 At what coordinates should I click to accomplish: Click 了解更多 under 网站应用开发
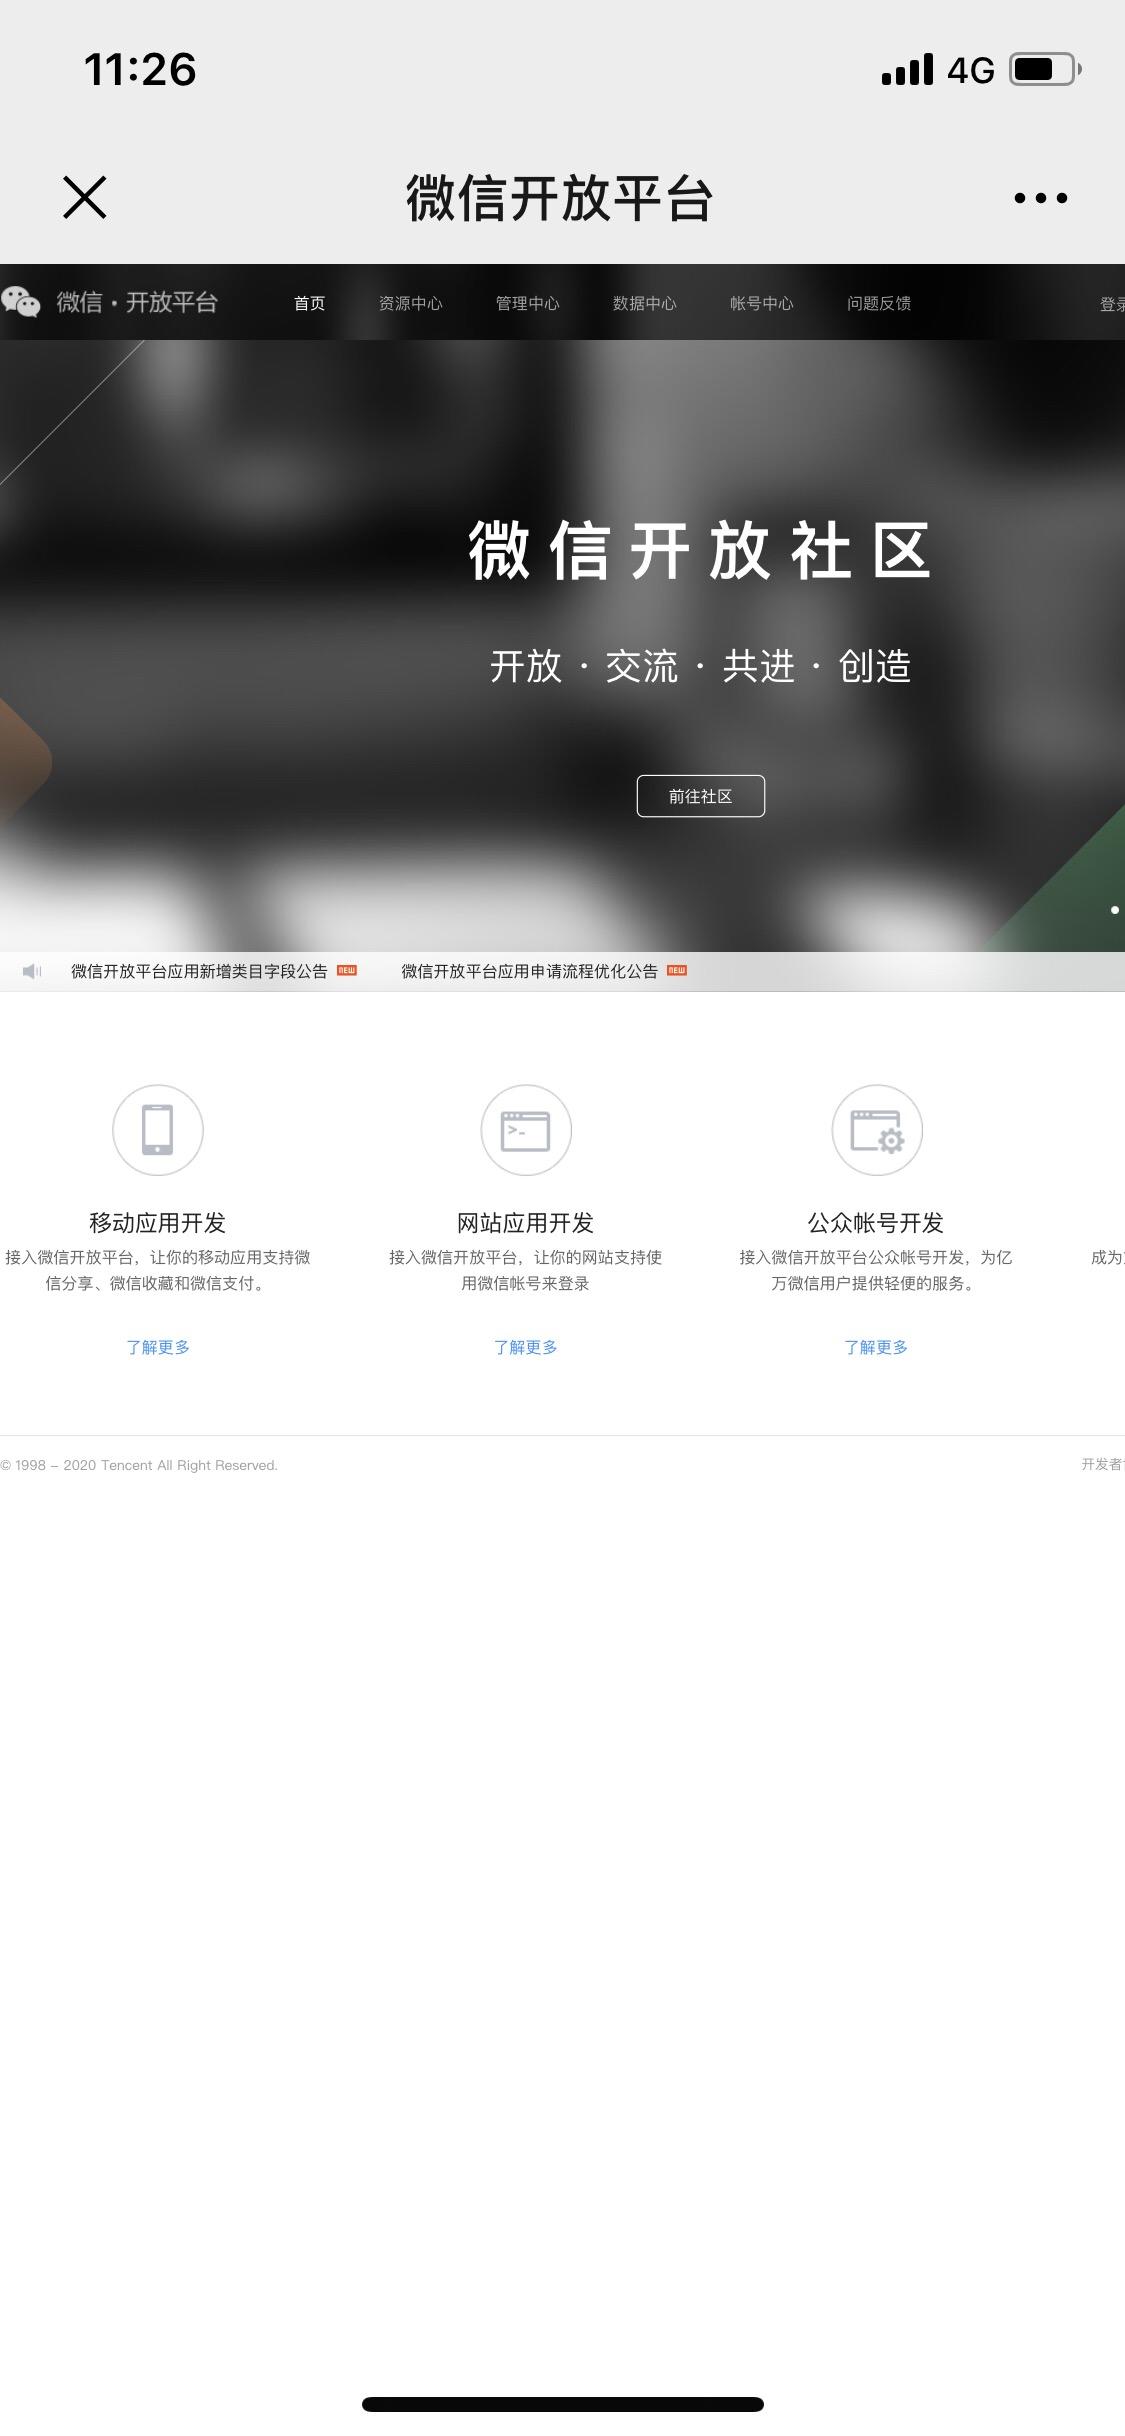coord(526,1347)
